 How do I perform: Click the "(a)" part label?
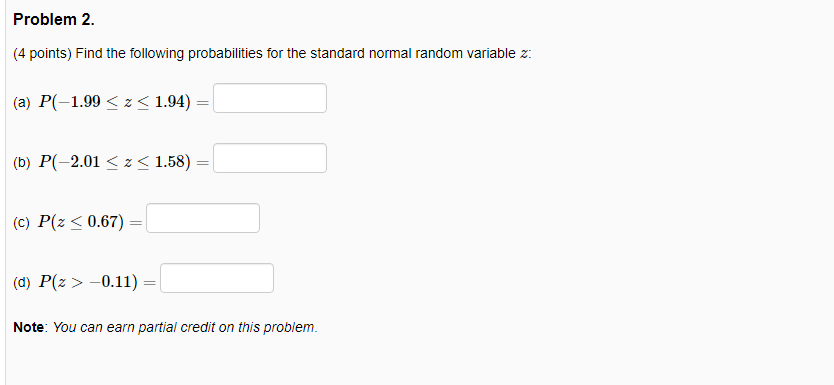[22, 103]
